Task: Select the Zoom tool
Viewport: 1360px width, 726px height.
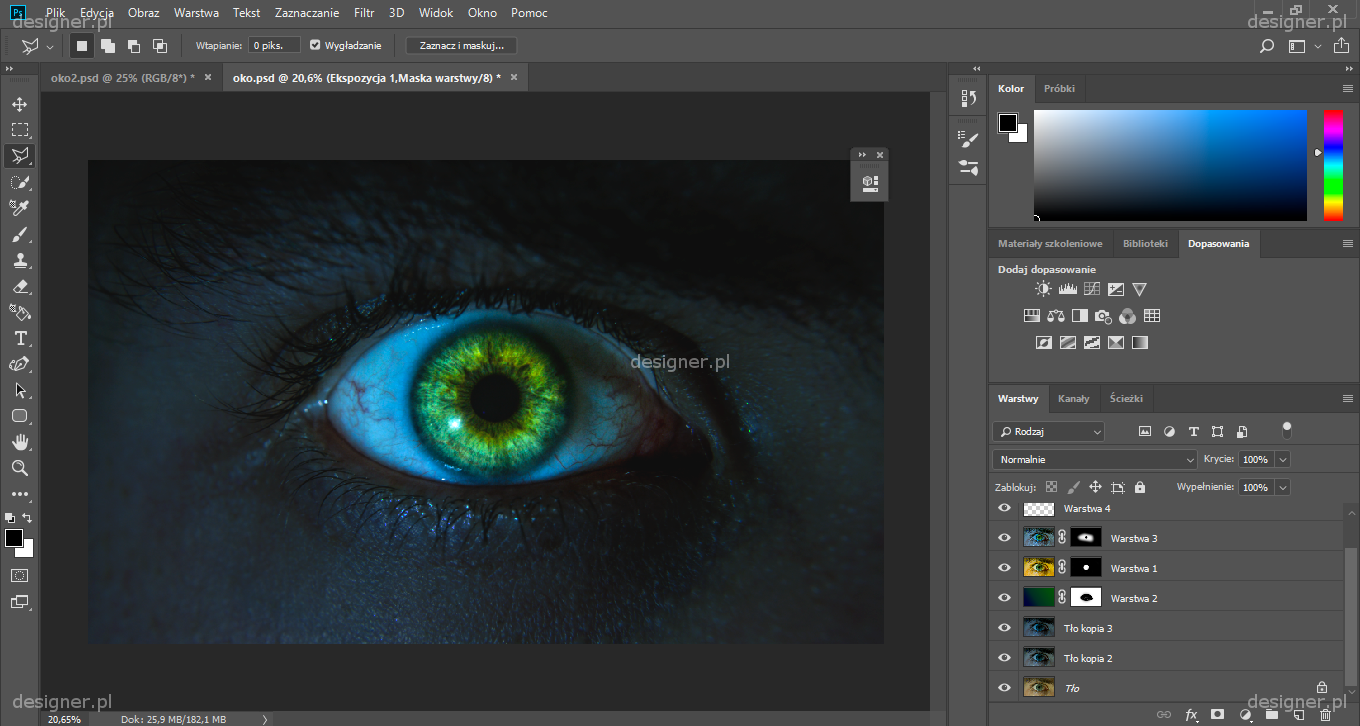Action: click(x=19, y=468)
